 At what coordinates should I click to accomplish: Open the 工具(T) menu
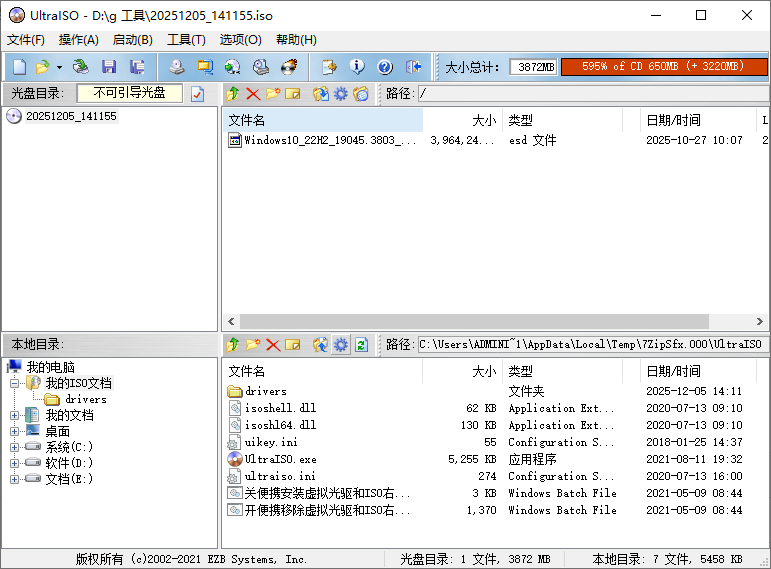pyautogui.click(x=186, y=40)
